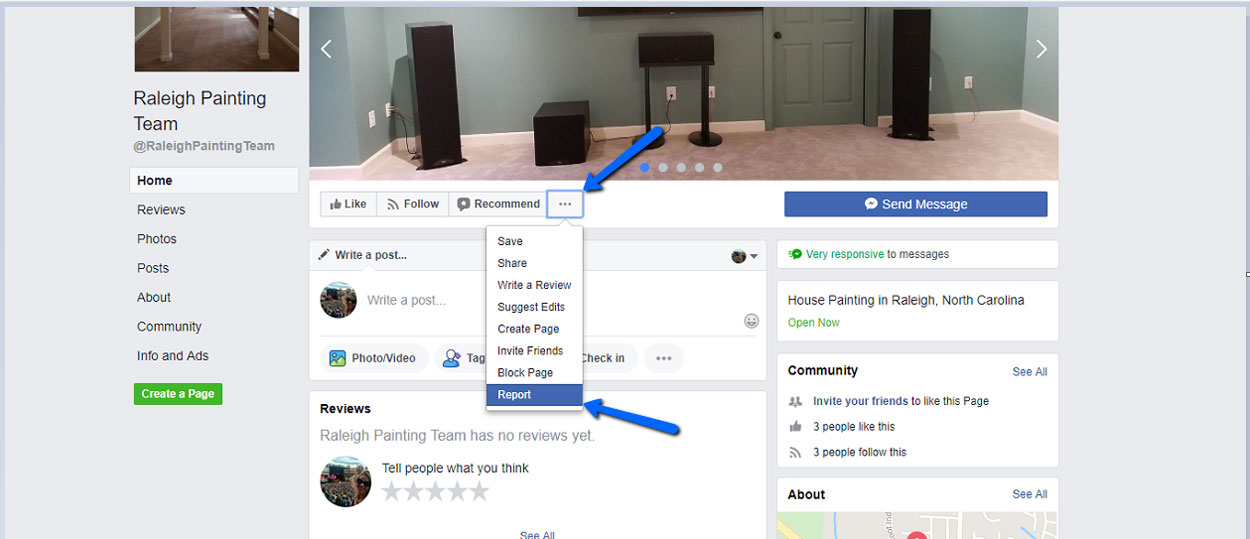1250x539 pixels.
Task: Select Report from the dropdown menu
Action: point(515,395)
